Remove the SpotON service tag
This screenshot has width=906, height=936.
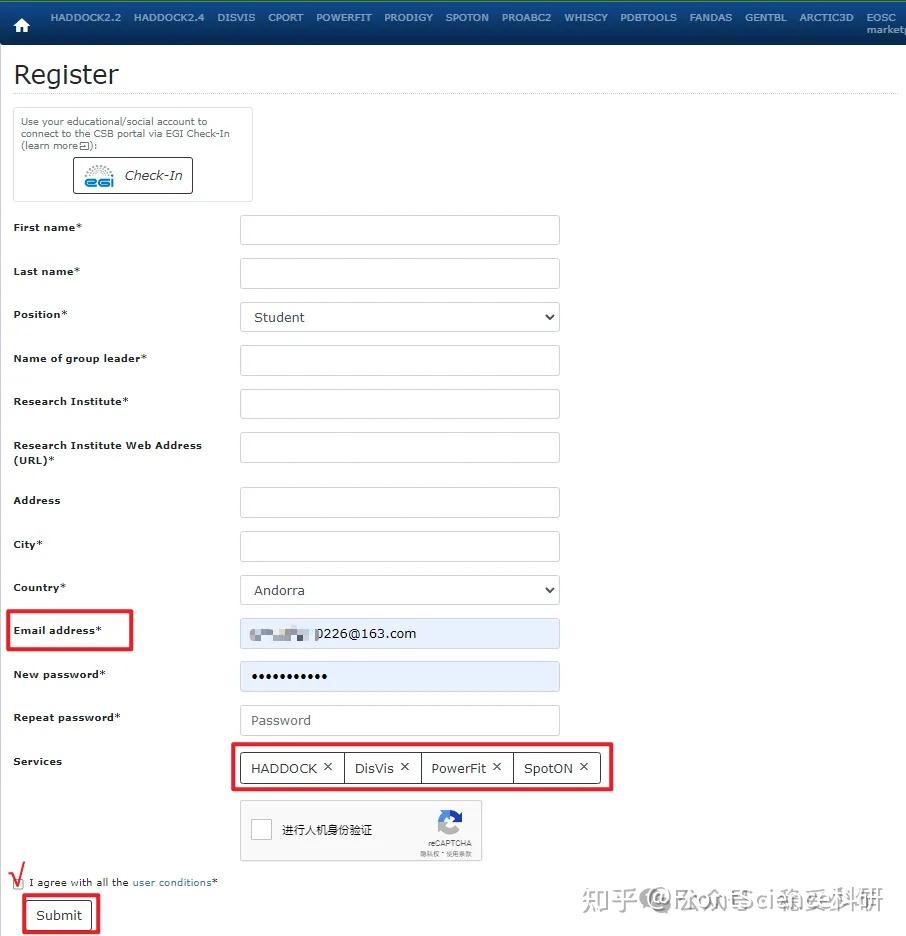tap(584, 767)
